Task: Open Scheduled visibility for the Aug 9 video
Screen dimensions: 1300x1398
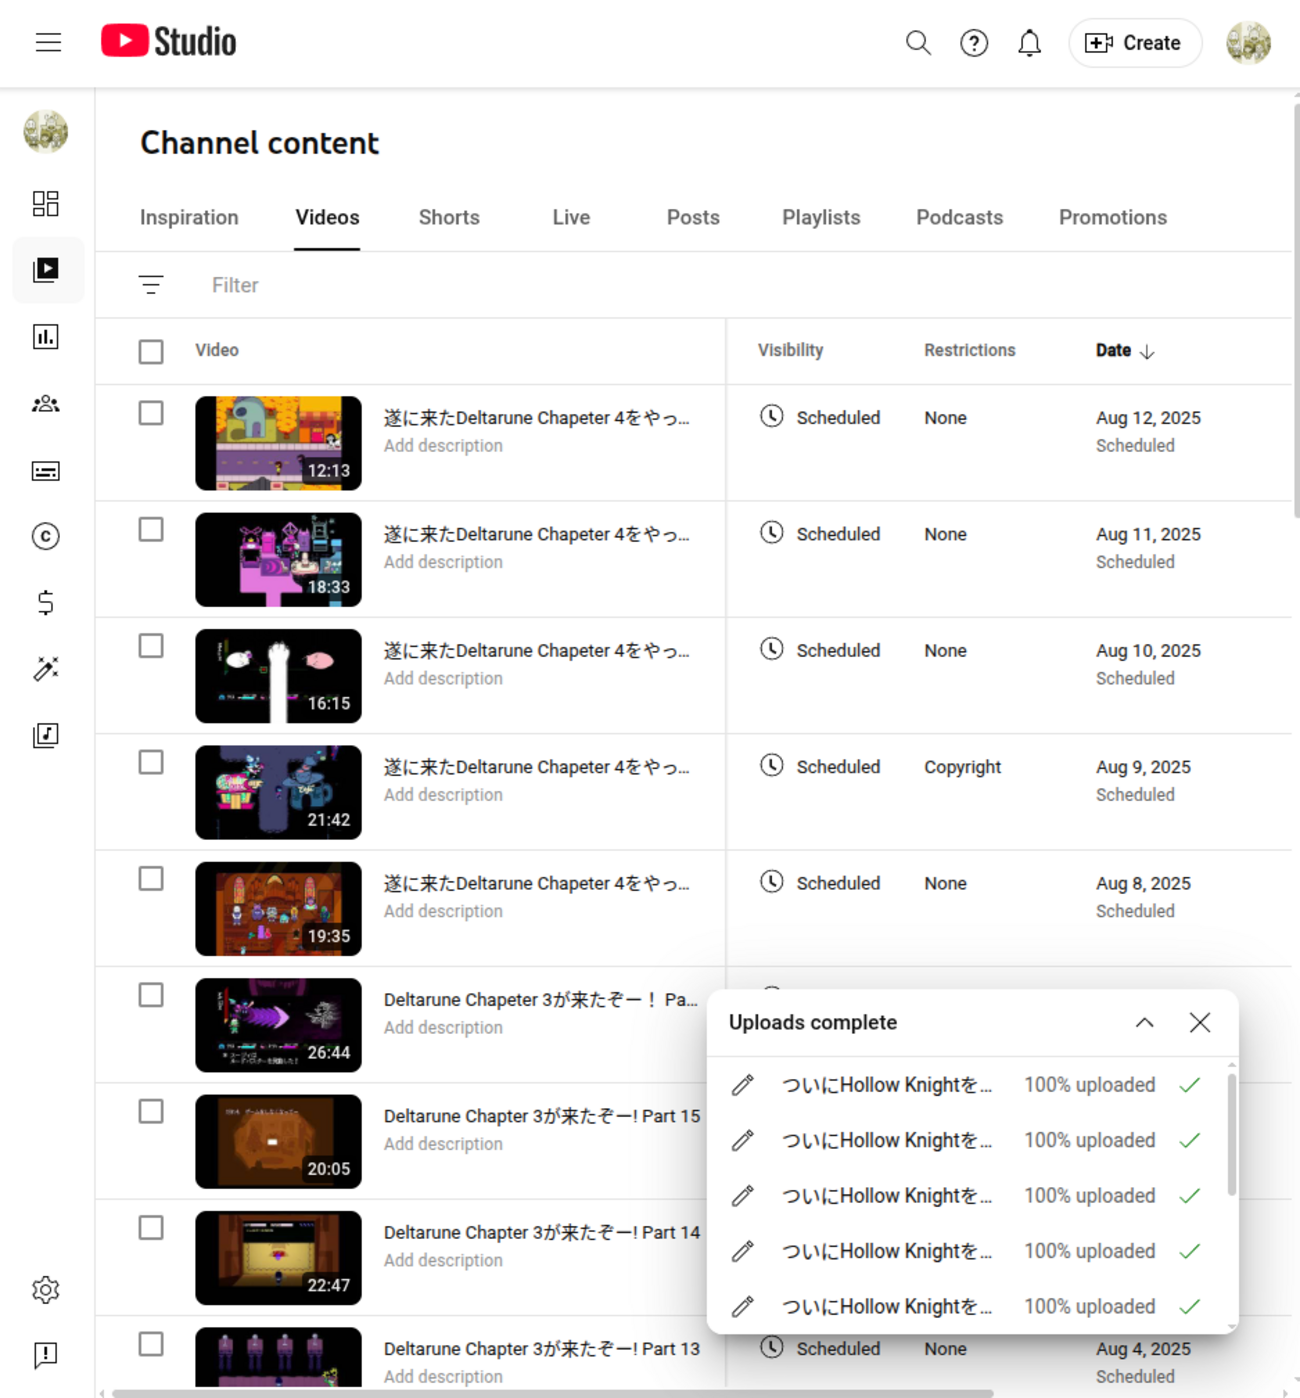Action: pos(838,767)
